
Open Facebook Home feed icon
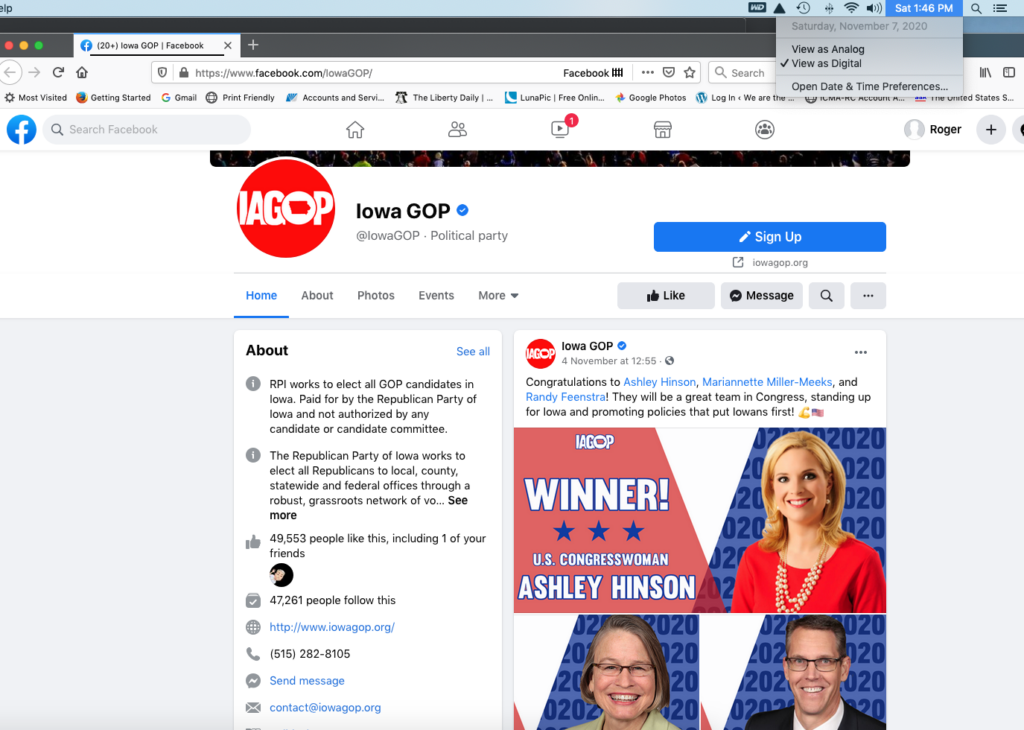tap(355, 130)
